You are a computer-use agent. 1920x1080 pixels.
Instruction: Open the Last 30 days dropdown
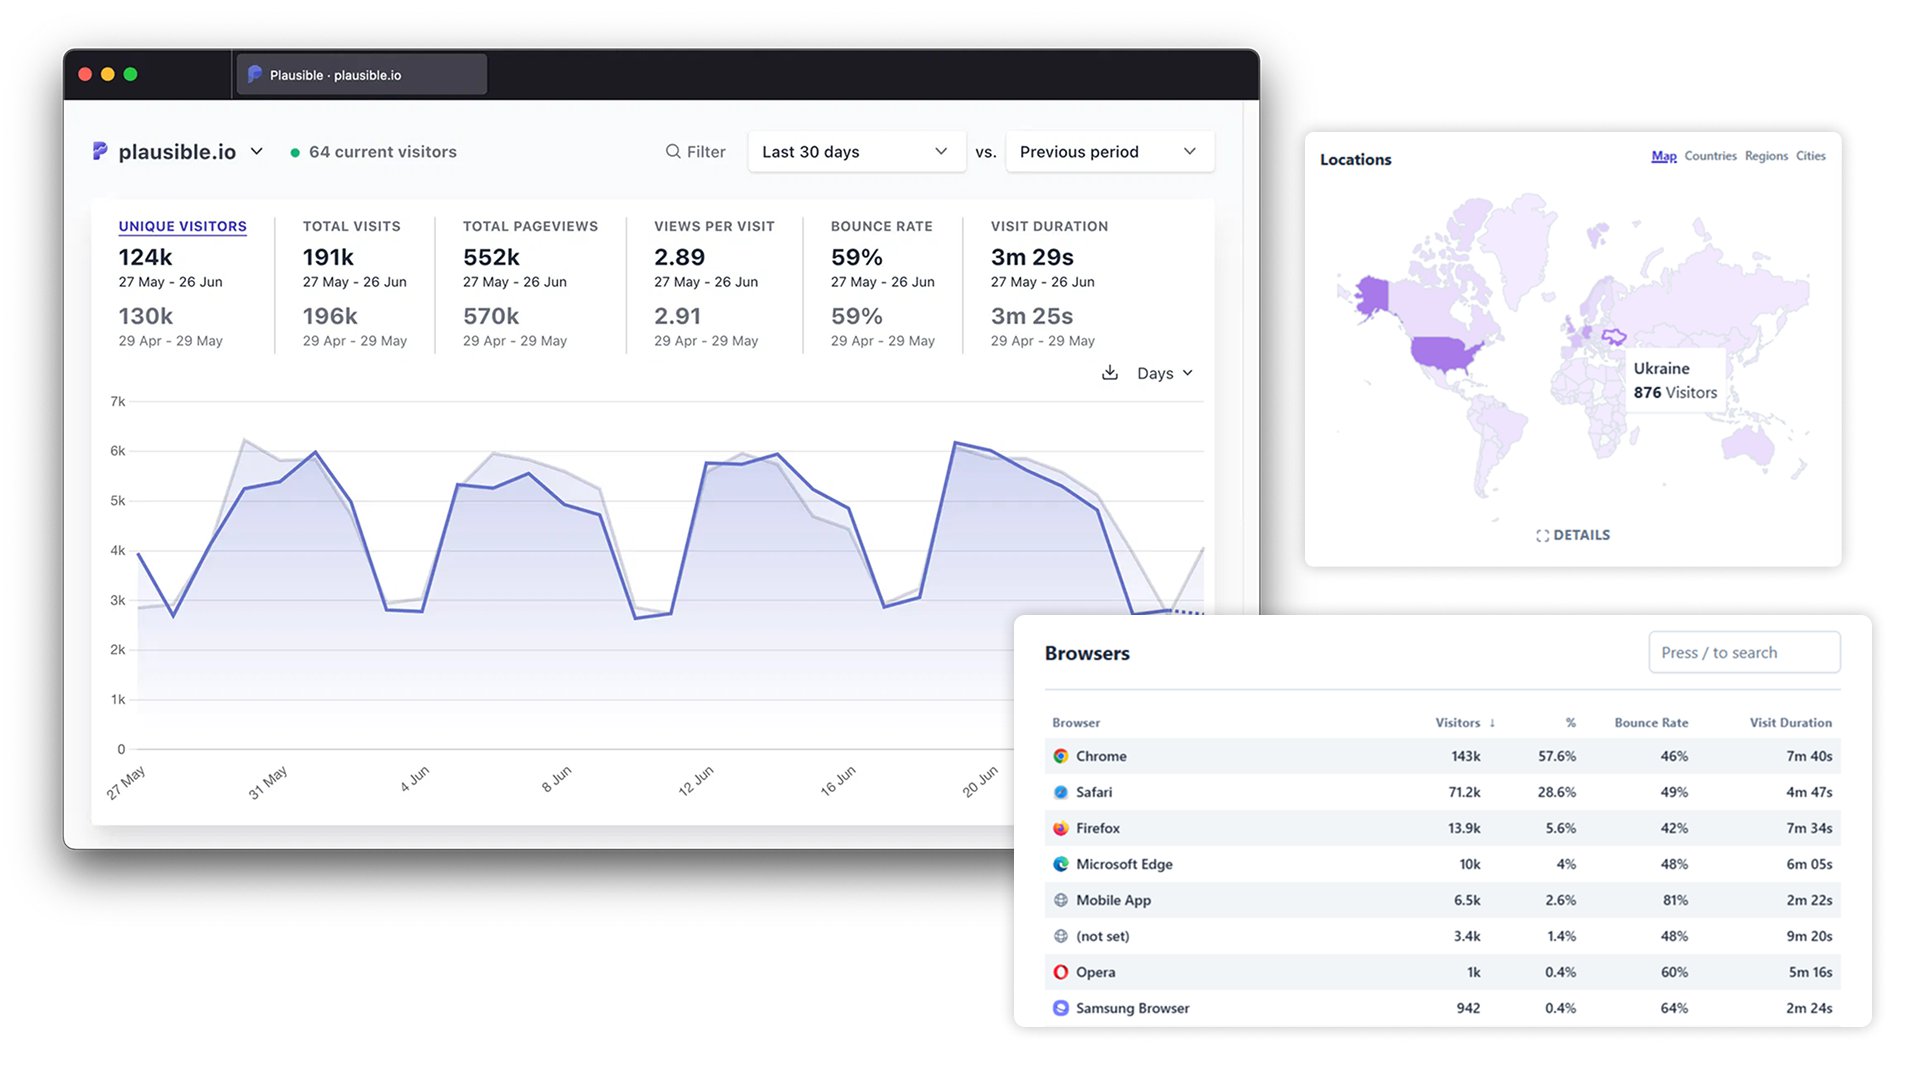(855, 151)
